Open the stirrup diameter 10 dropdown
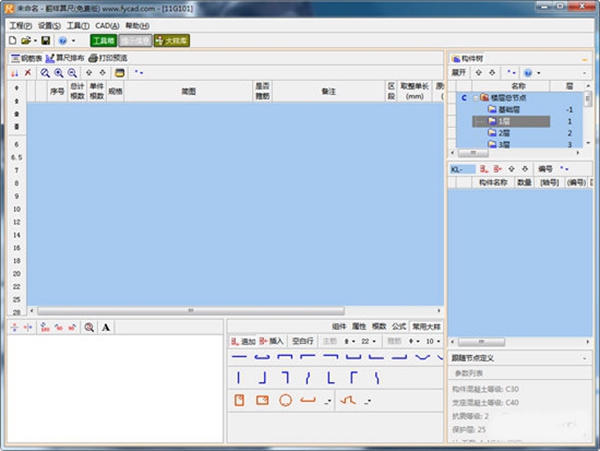600x451 pixels. (x=439, y=341)
